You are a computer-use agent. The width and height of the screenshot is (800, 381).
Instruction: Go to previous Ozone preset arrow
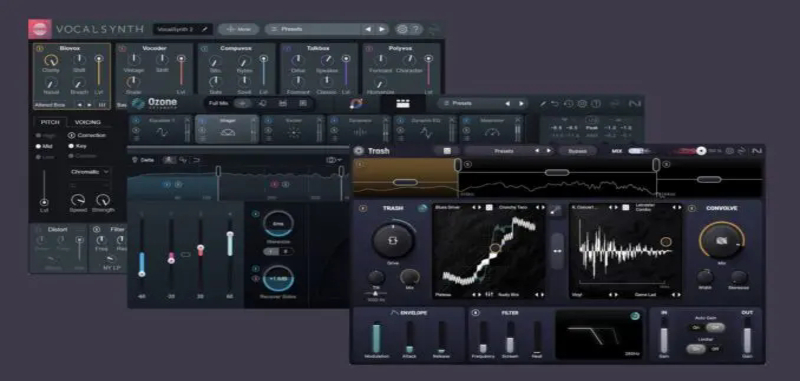(x=507, y=104)
